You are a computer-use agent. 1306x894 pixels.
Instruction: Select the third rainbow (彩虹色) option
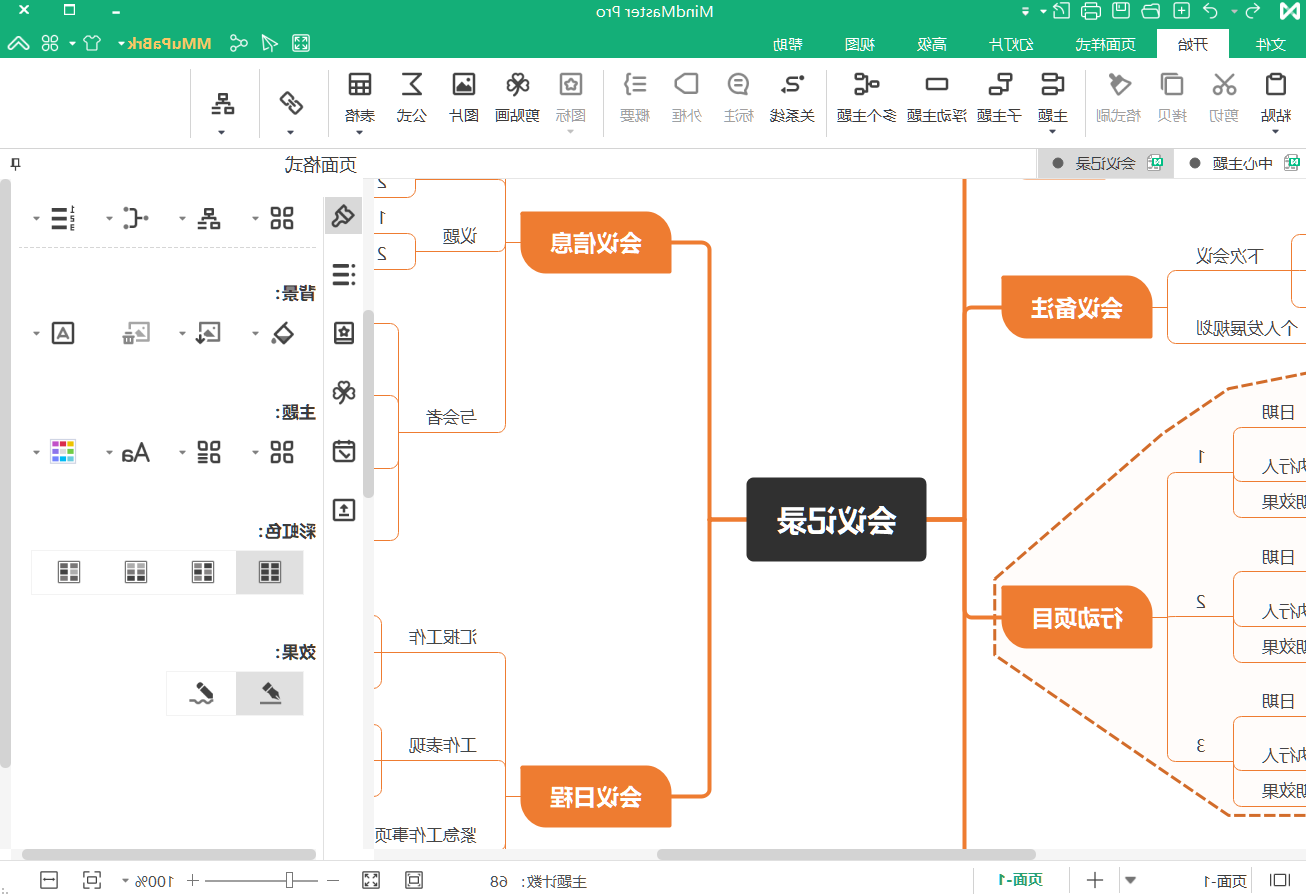tap(136, 572)
